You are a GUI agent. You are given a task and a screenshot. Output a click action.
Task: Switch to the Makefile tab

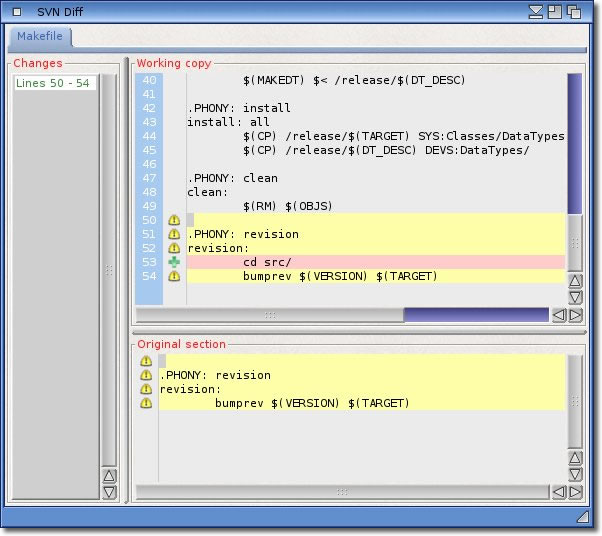pos(40,37)
